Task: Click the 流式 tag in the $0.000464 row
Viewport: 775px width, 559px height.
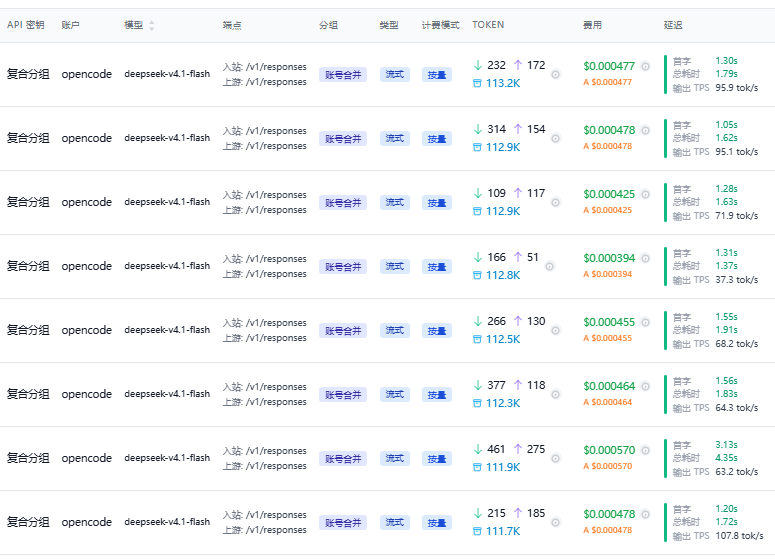Action: pos(394,394)
